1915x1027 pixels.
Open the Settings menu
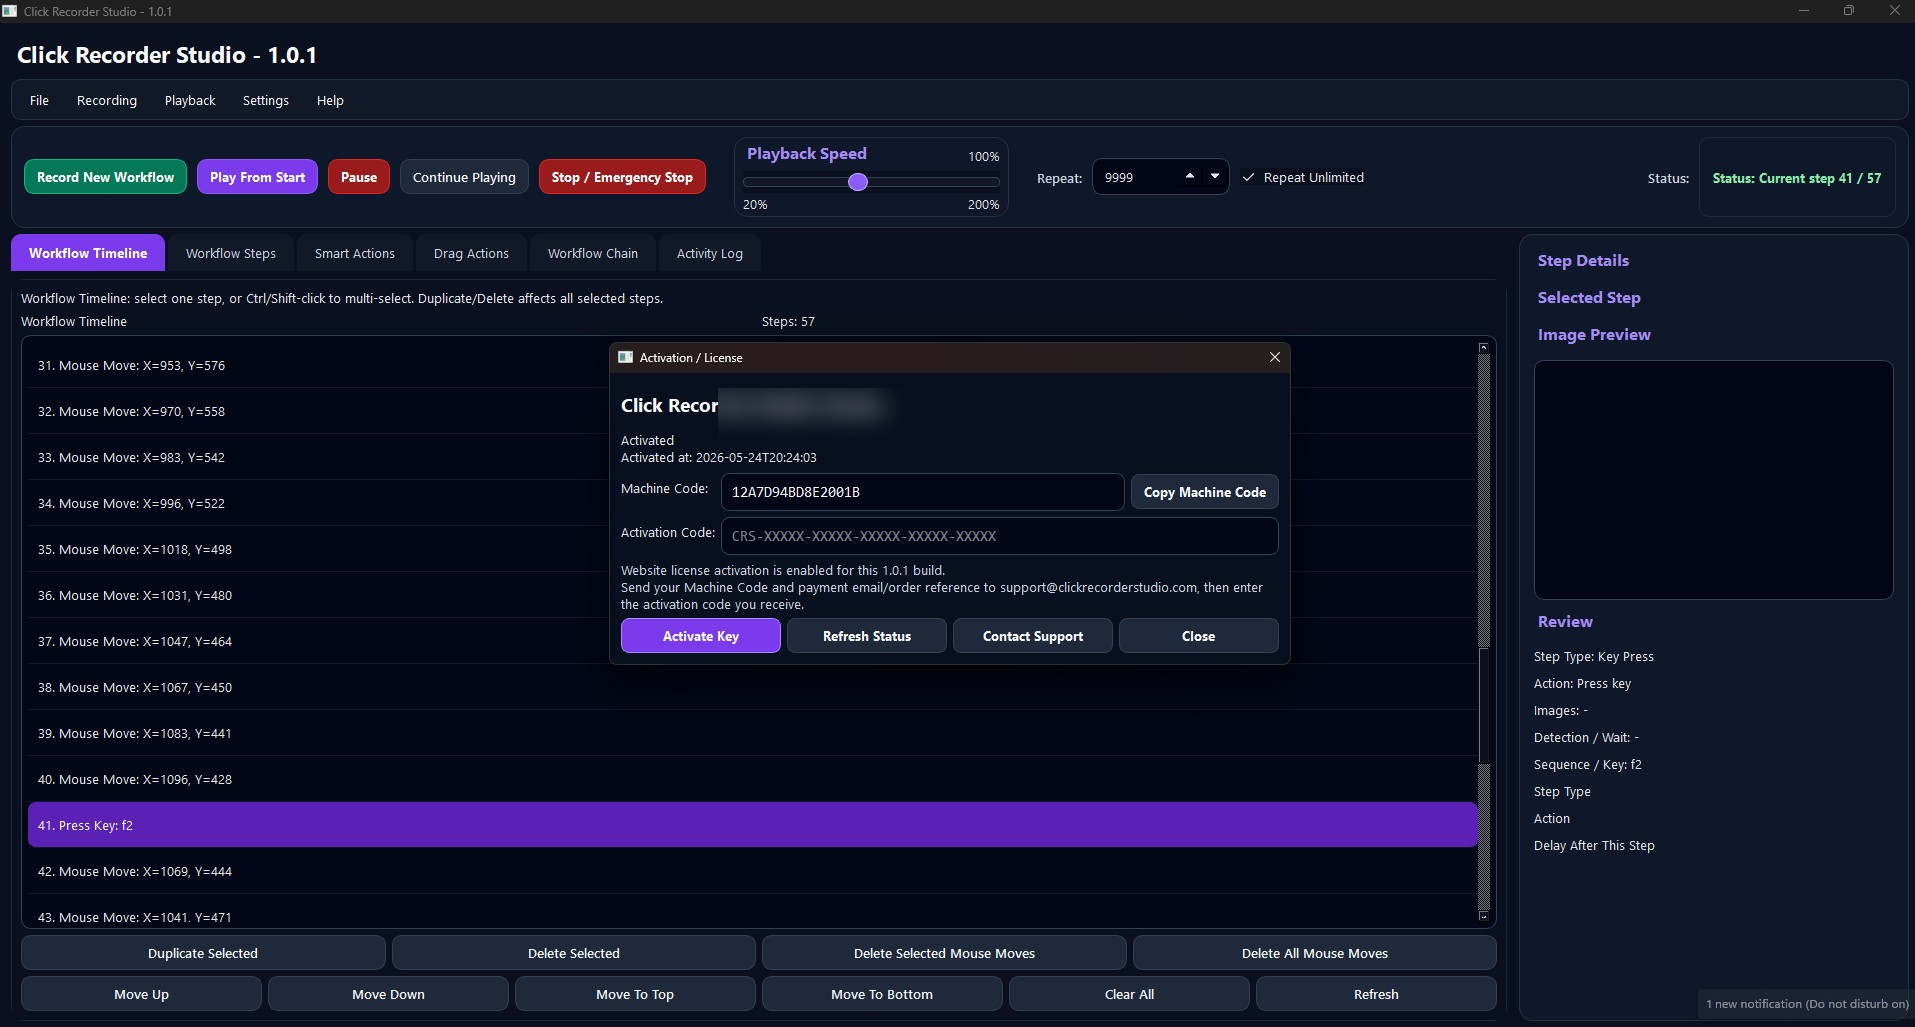(266, 100)
